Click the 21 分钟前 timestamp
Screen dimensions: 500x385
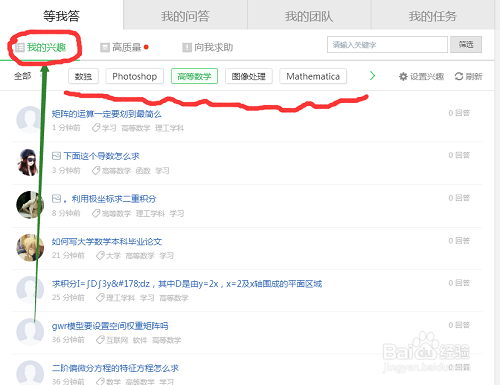68,256
